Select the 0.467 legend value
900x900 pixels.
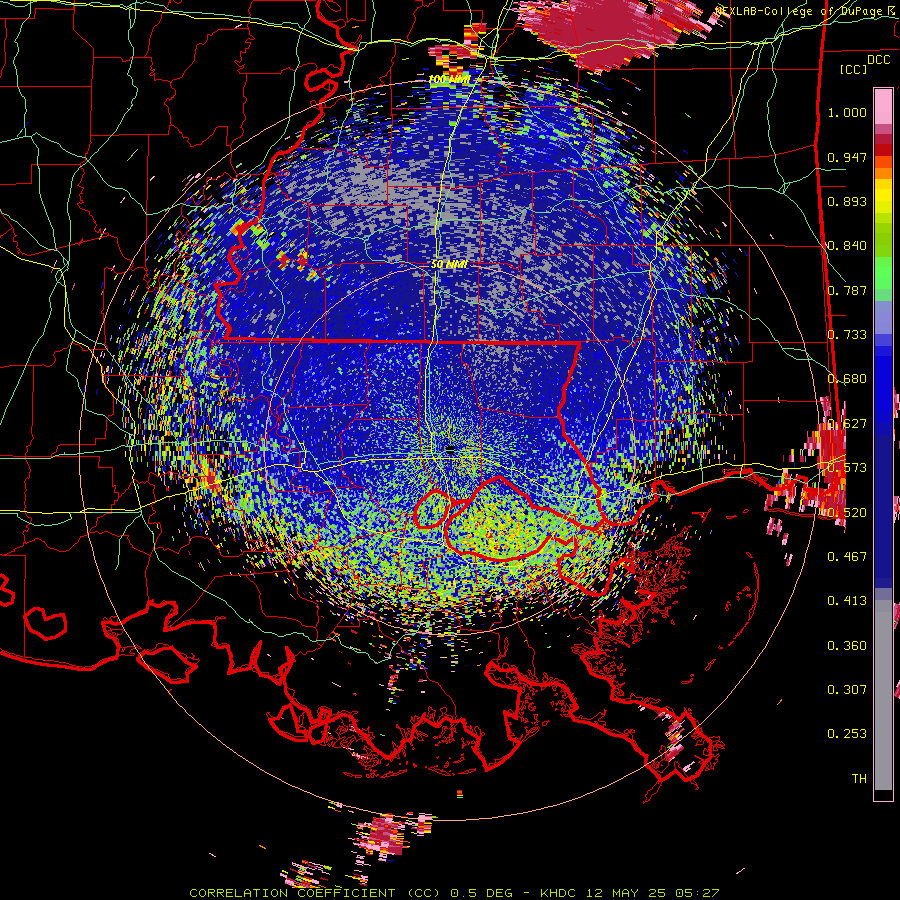click(847, 556)
